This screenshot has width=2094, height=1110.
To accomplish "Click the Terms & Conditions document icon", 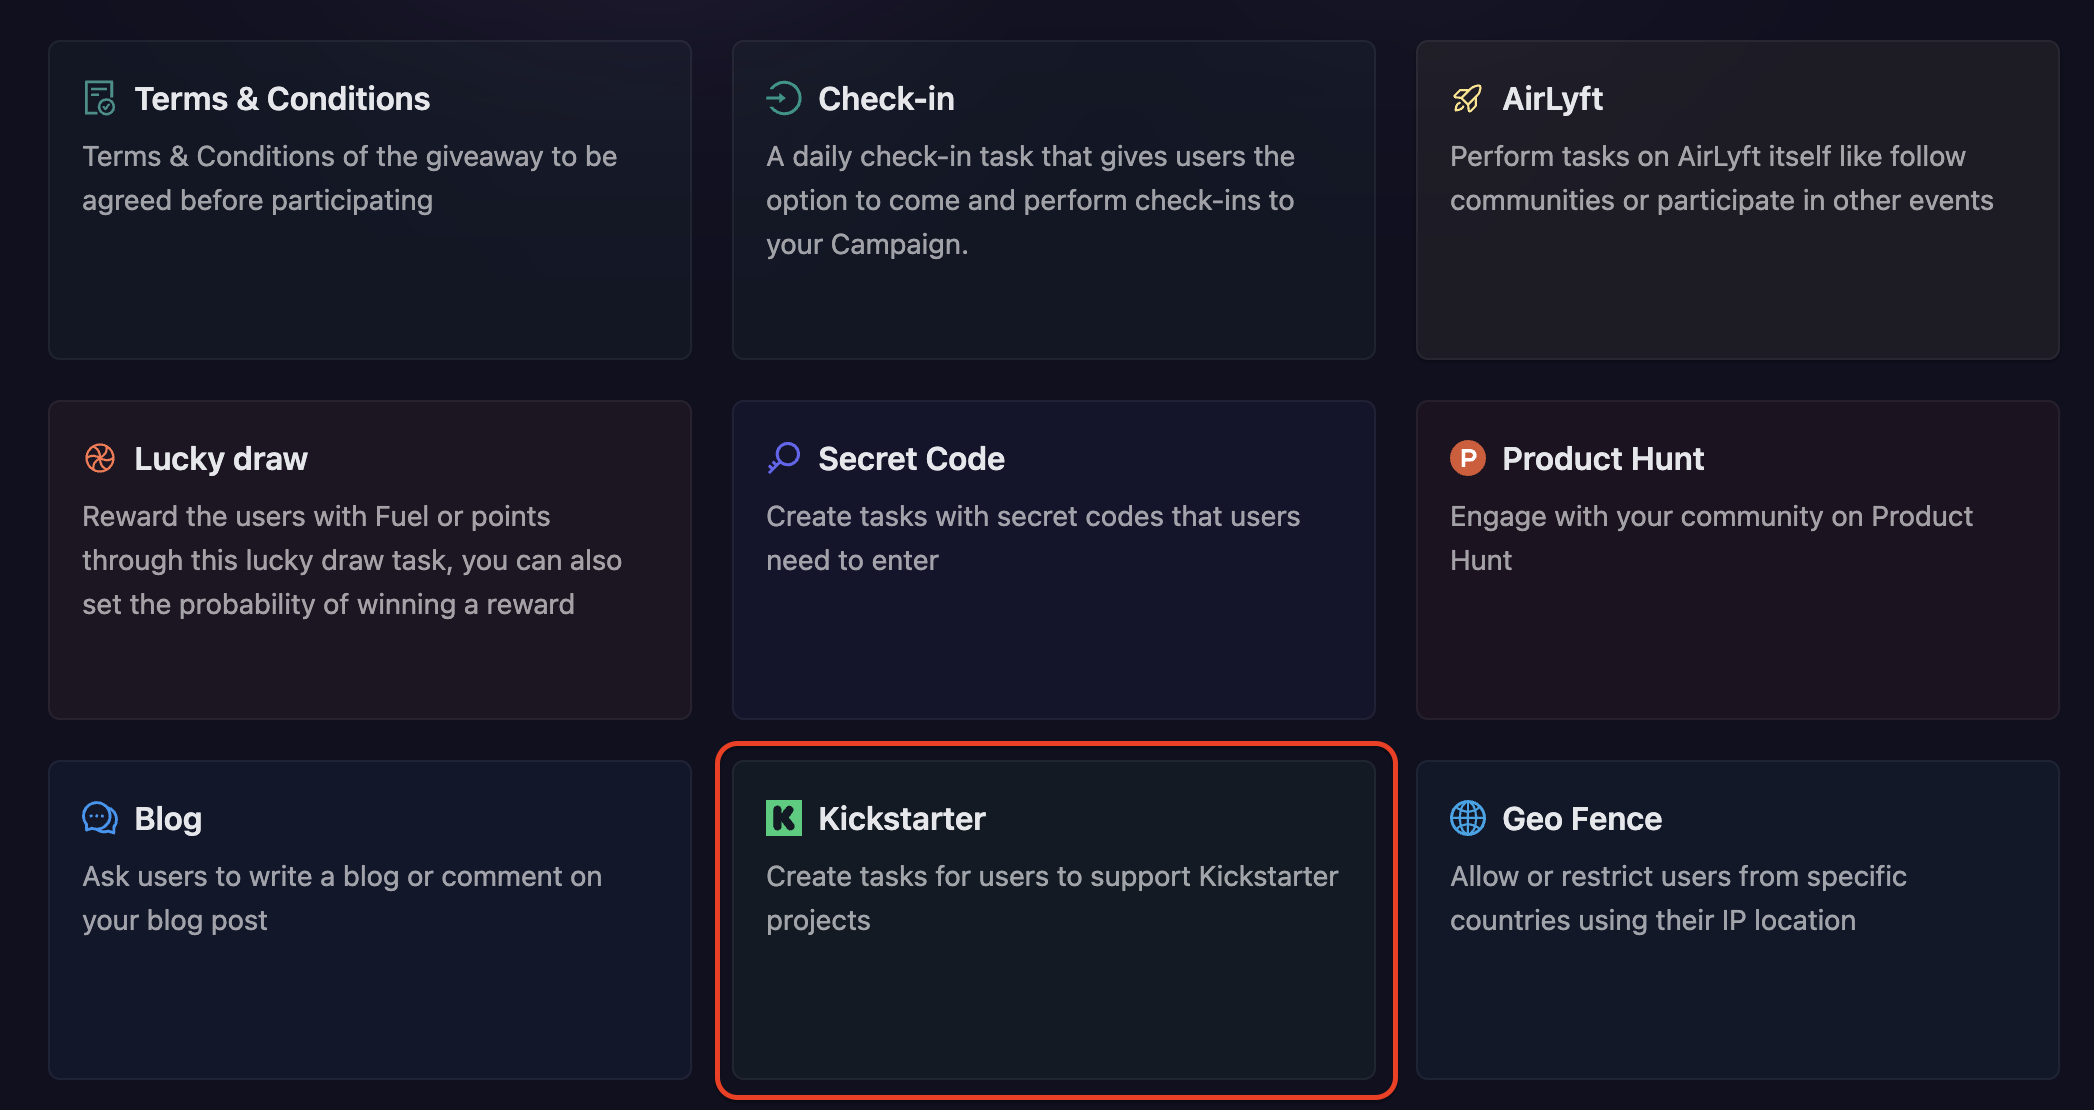I will tap(100, 98).
